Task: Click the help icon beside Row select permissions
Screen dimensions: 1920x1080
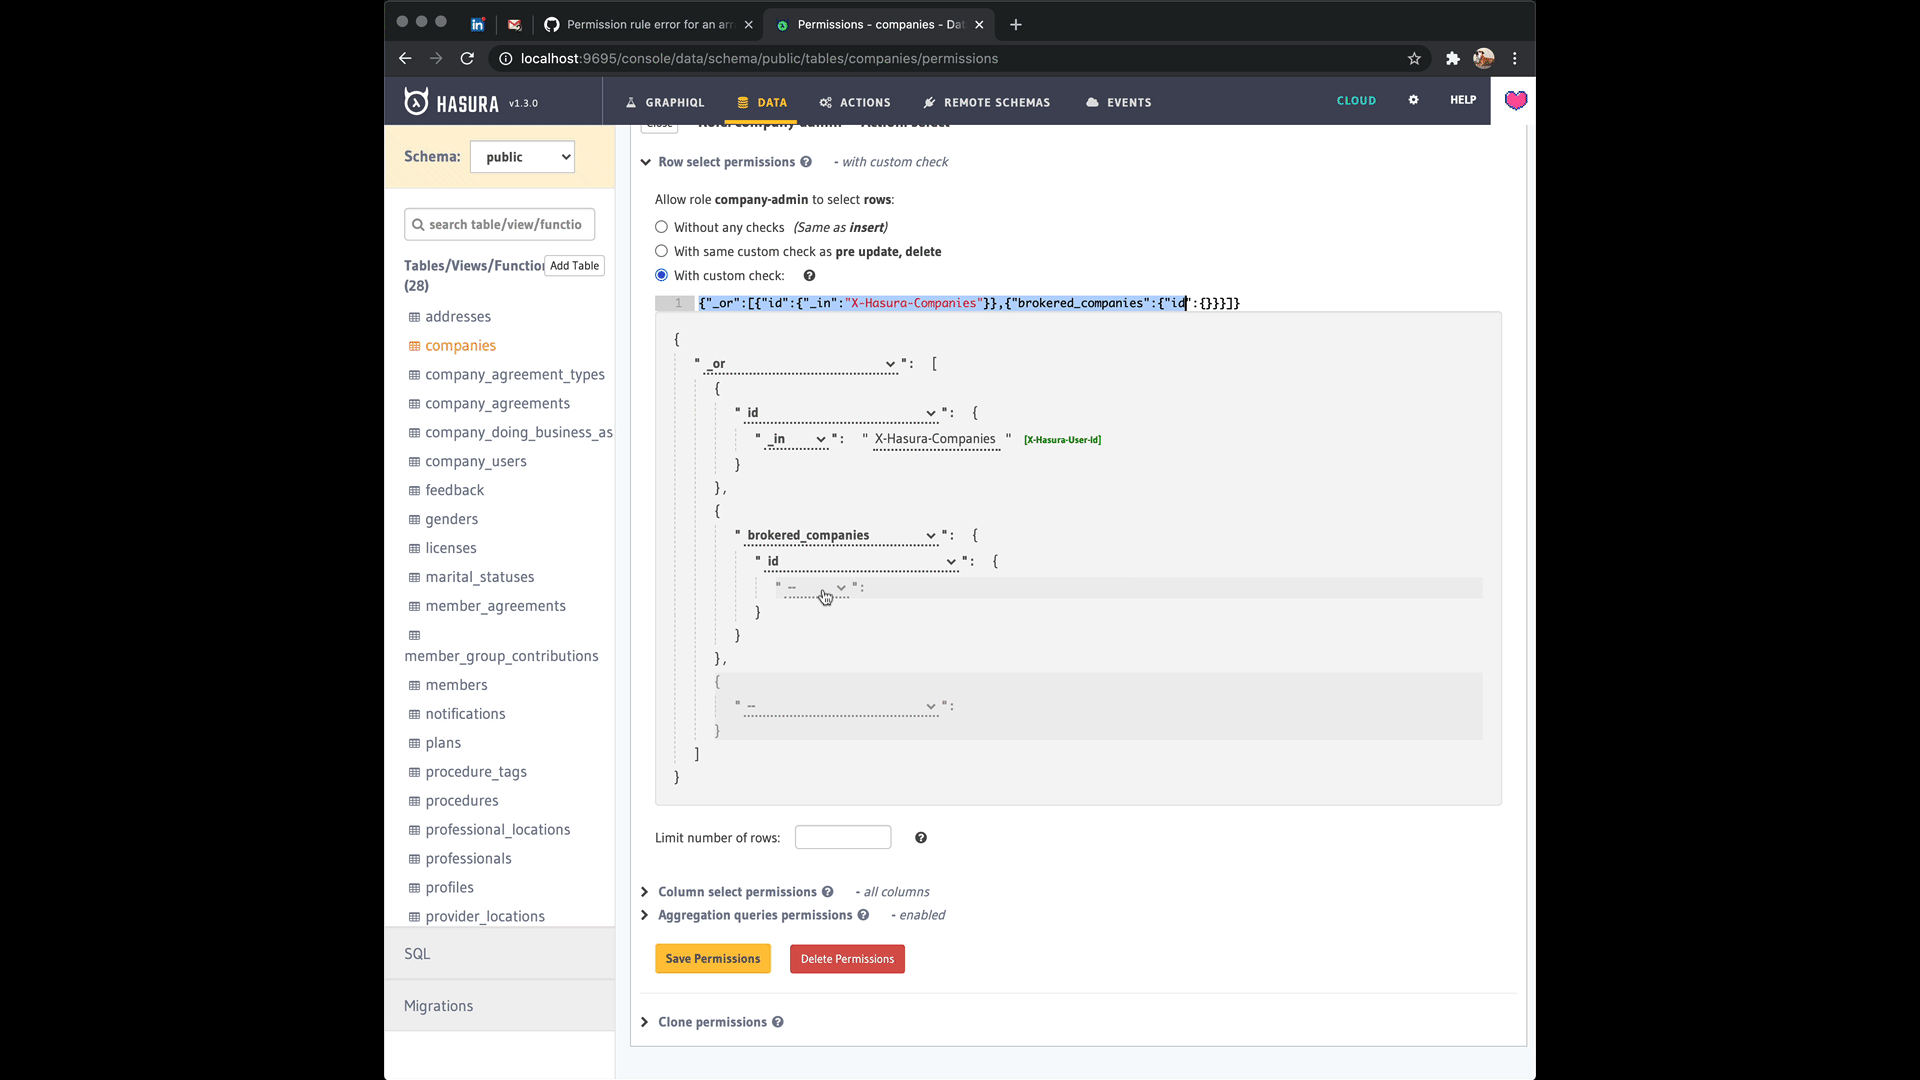Action: [805, 161]
